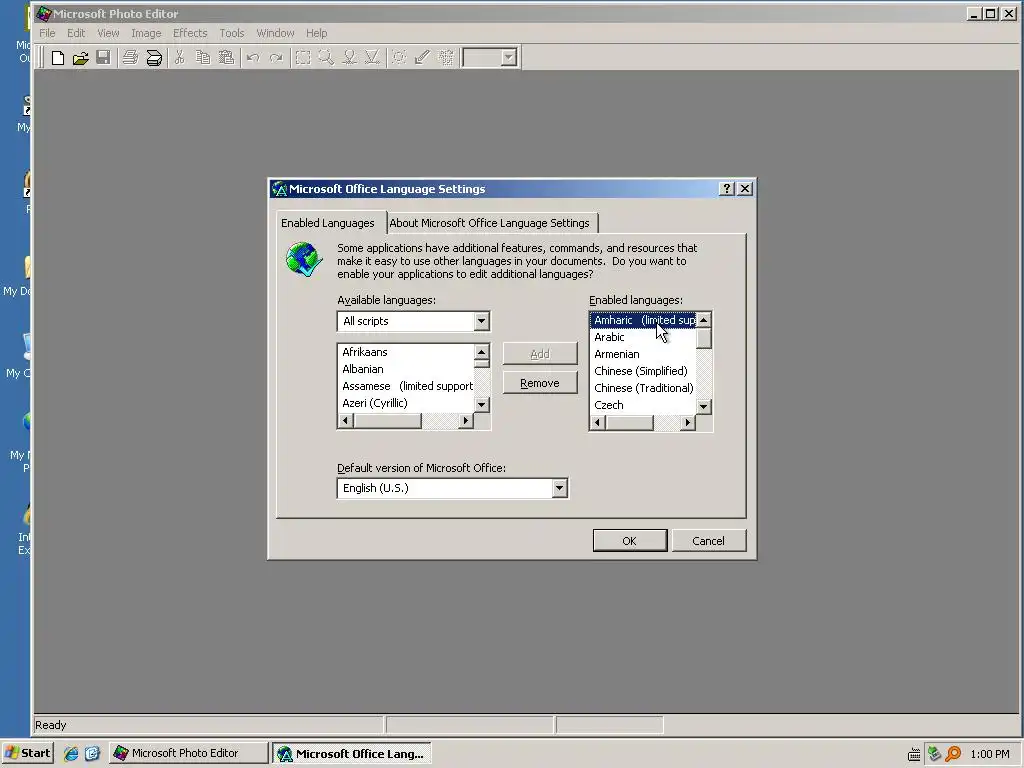
Task: Select Chinese (Traditional) in enabled languages
Action: point(643,388)
